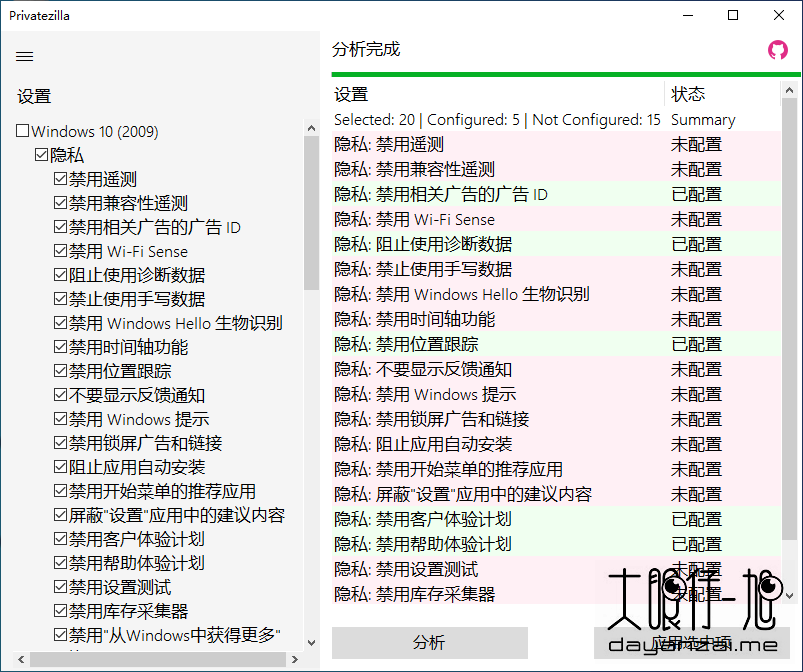Click the tree horizontal scrollbar thumb
The width and height of the screenshot is (803, 672).
pos(158,660)
